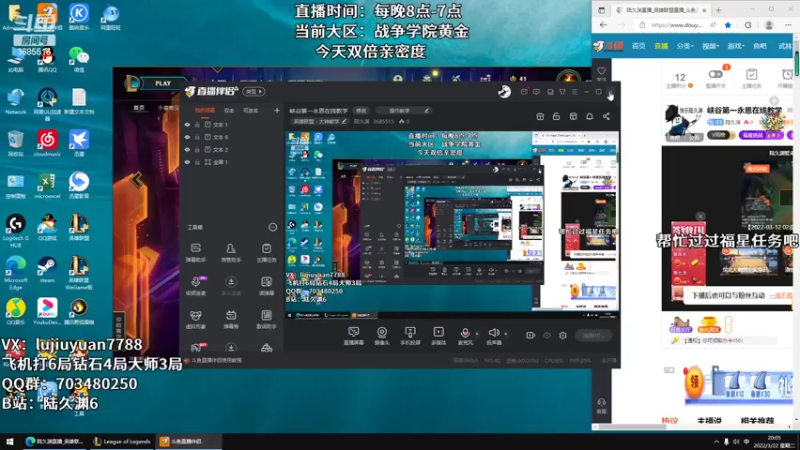
Task: Open mode switch pill beside 直播伴侣 logo
Action: pos(254,92)
